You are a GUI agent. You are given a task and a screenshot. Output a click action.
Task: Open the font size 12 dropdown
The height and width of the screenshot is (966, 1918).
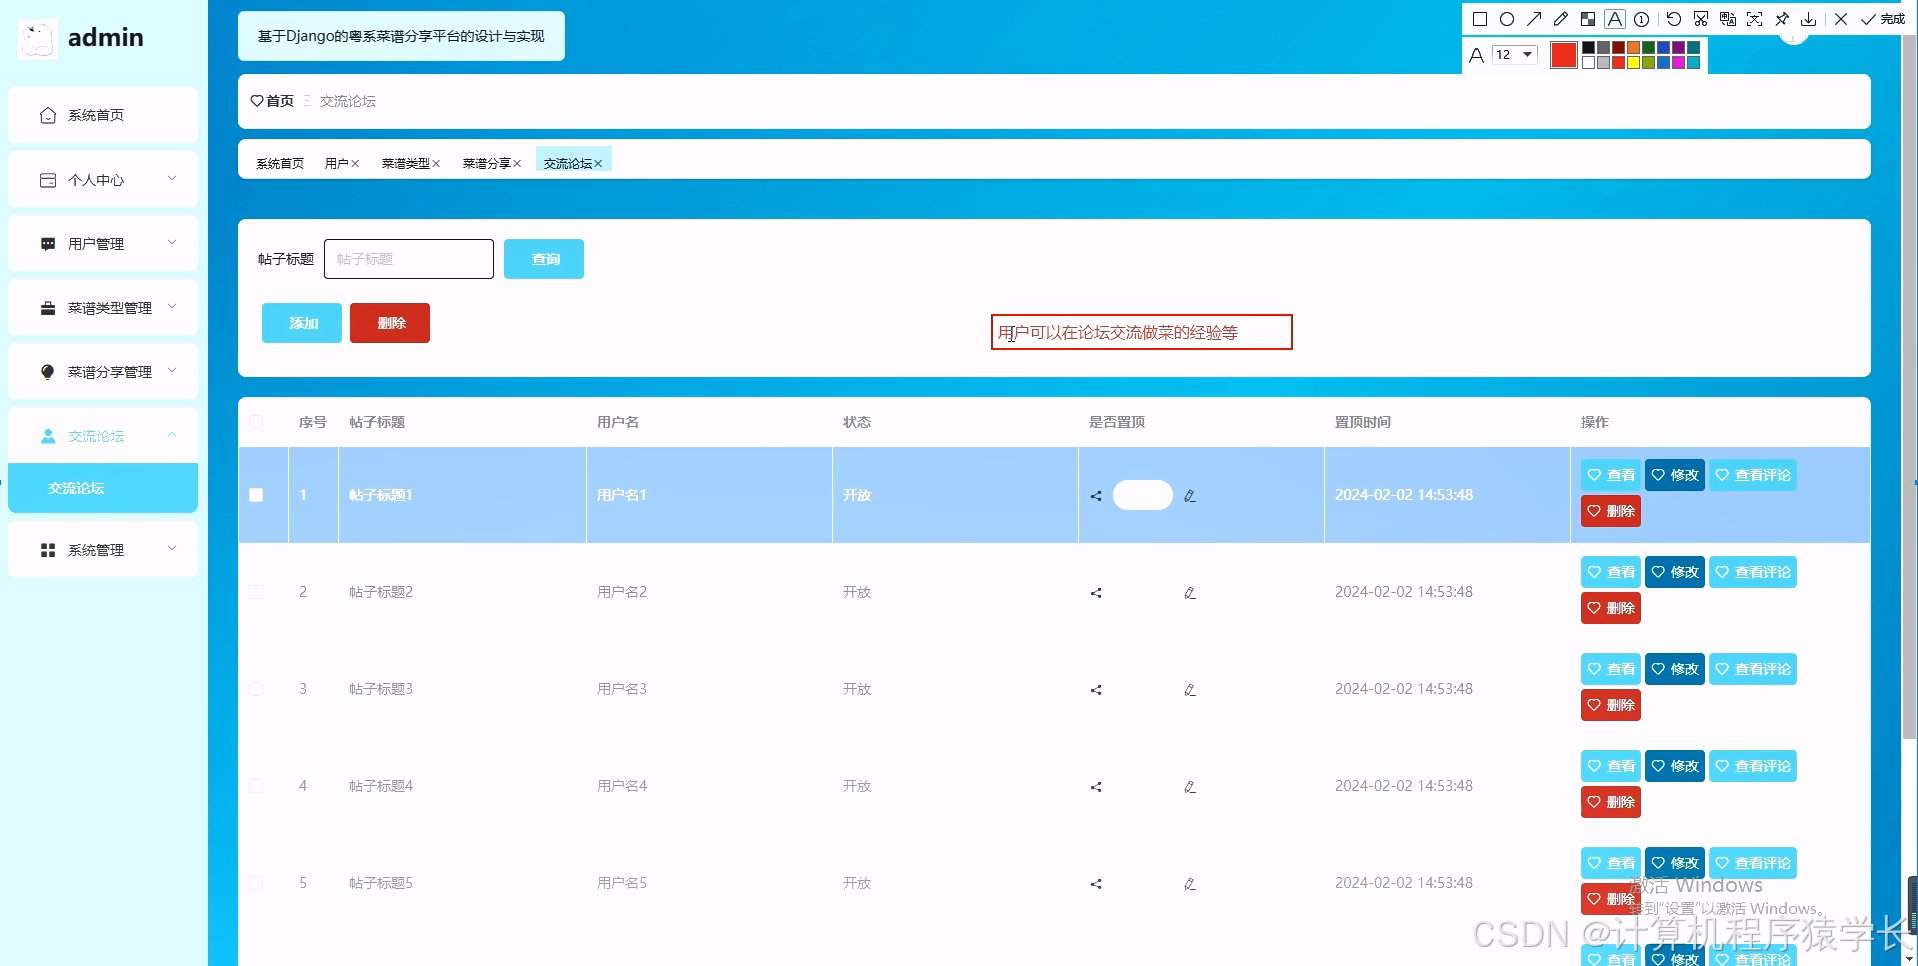pos(1514,55)
